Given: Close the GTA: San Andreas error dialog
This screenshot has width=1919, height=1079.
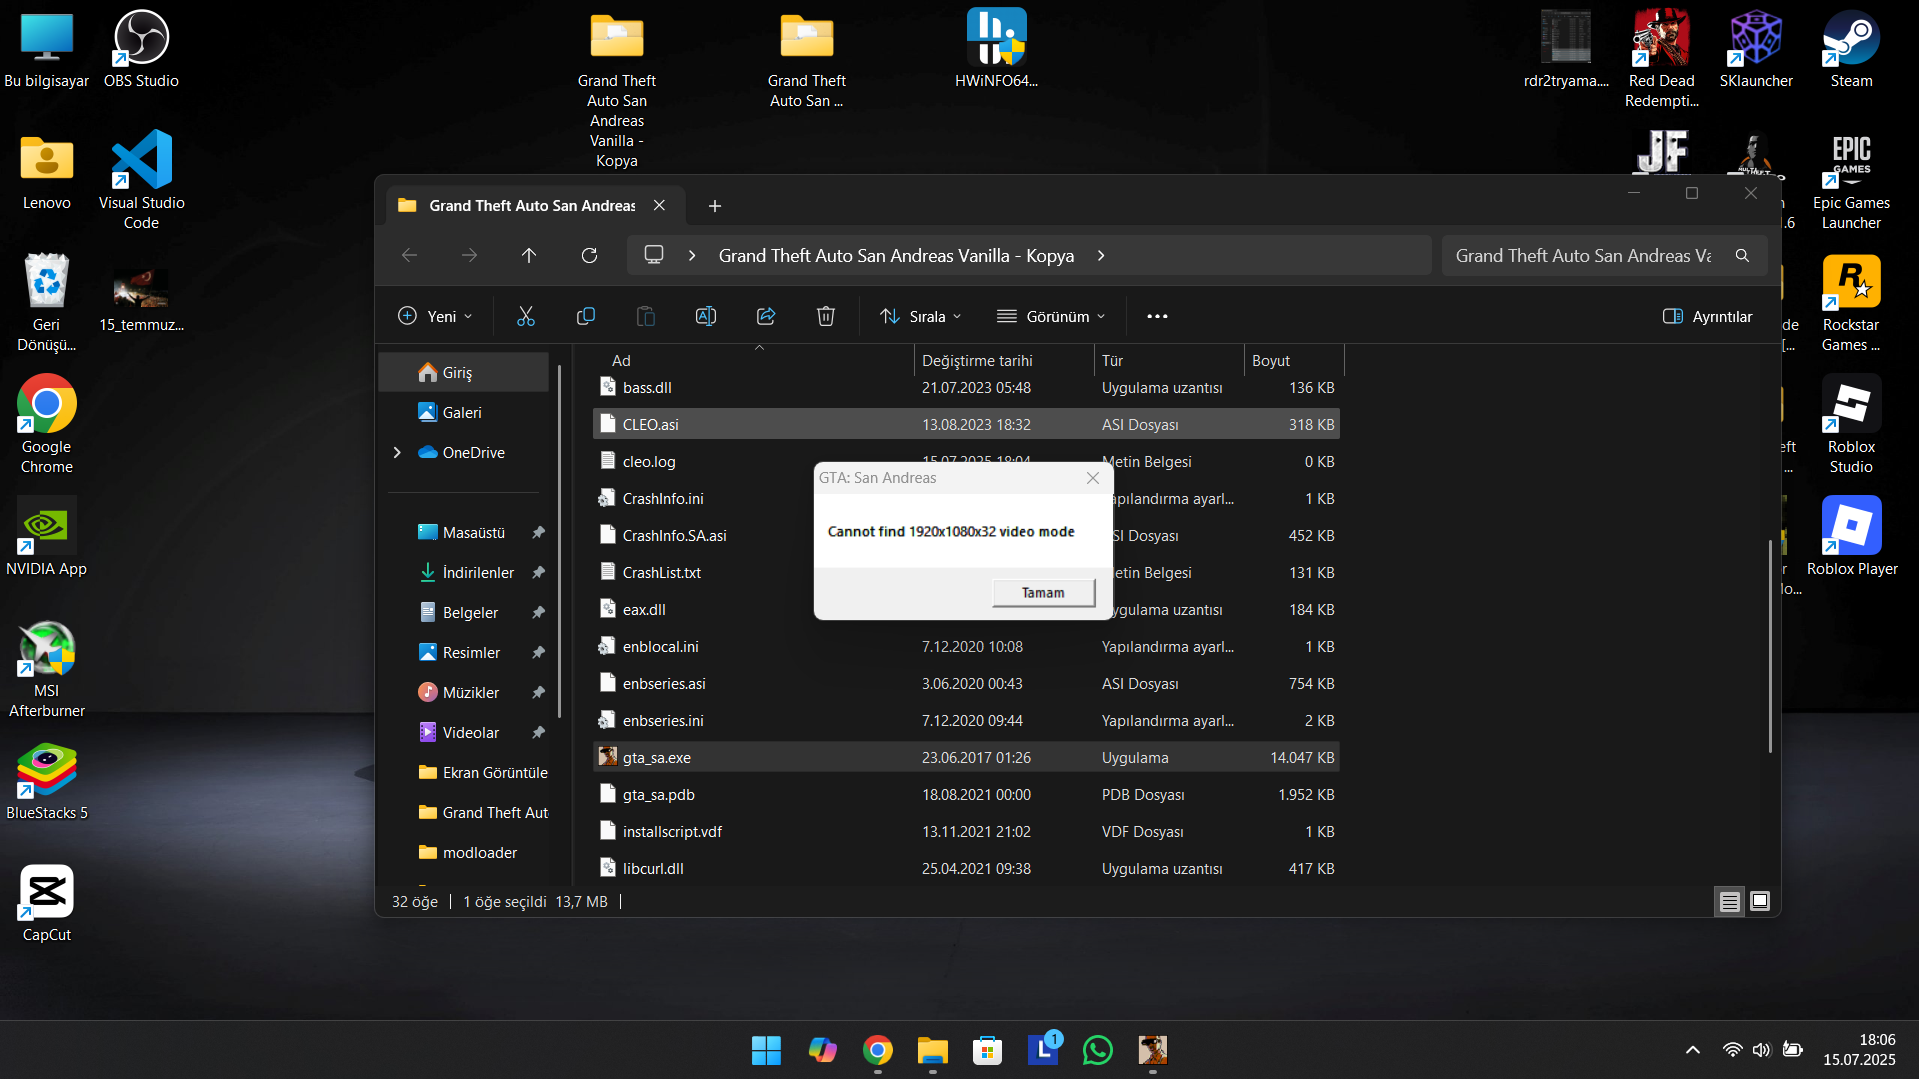Looking at the screenshot, I should coord(1093,478).
